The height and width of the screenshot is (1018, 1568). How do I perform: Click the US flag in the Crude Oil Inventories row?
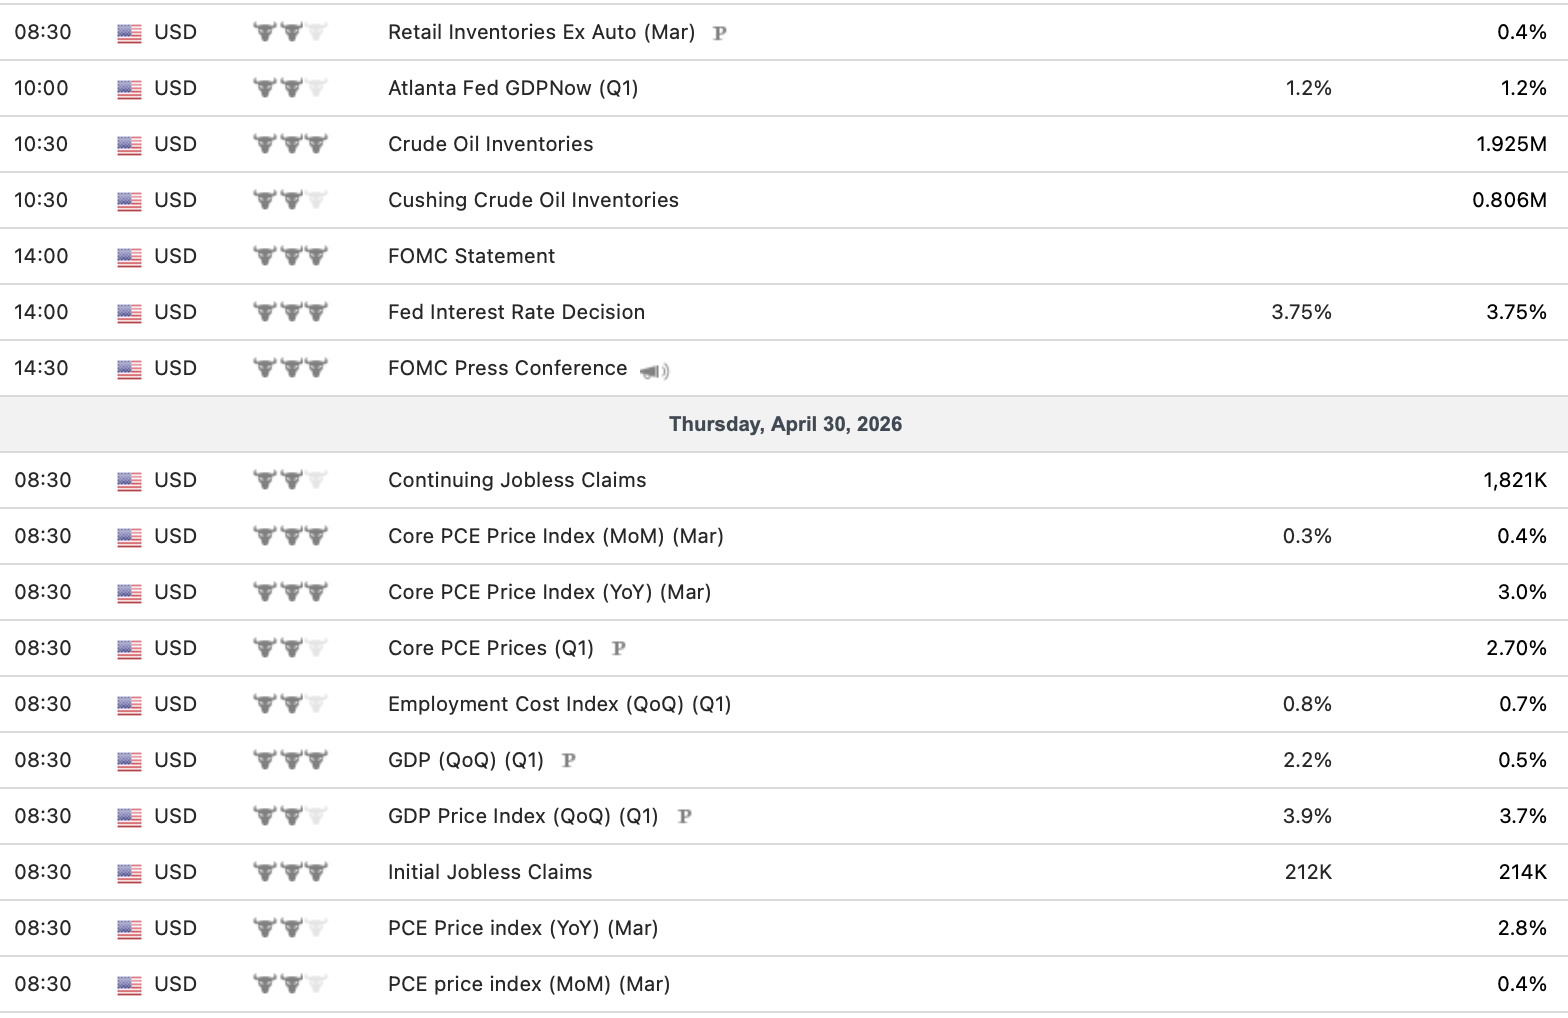[129, 145]
